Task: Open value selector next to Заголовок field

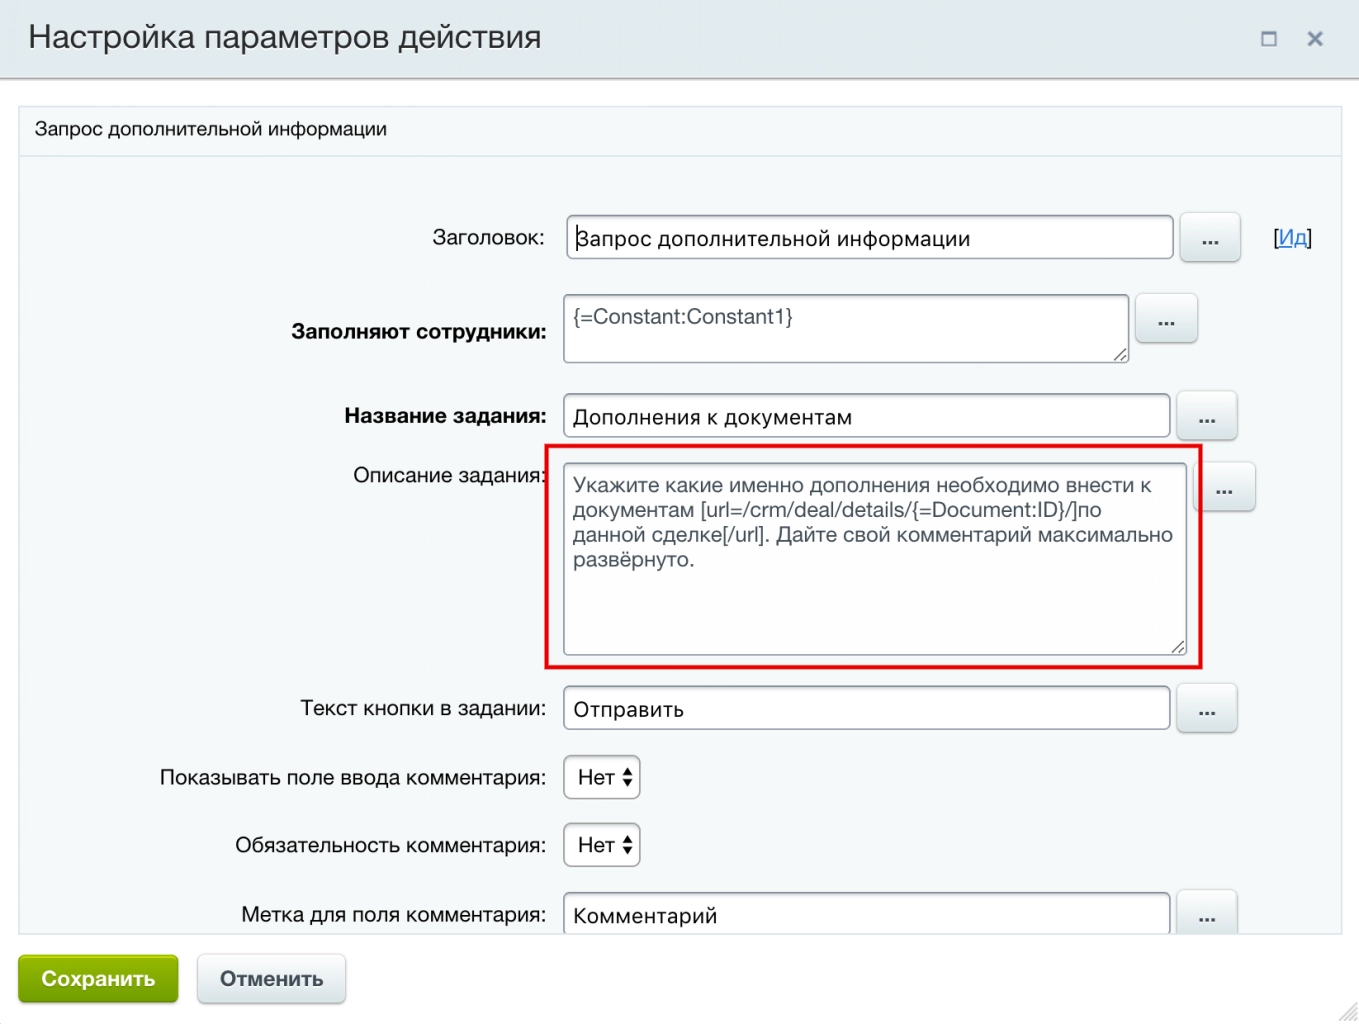Action: [1210, 237]
